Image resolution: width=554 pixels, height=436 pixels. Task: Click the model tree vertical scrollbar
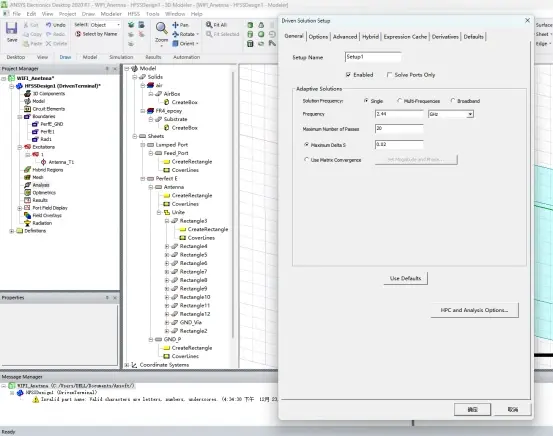pyautogui.click(x=233, y=205)
